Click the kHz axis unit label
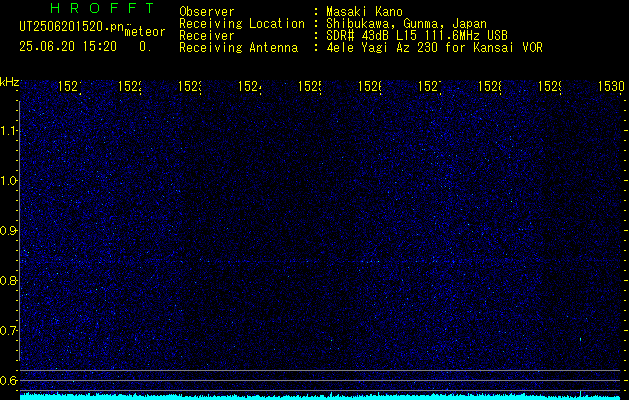629x400 pixels. pos(9,82)
